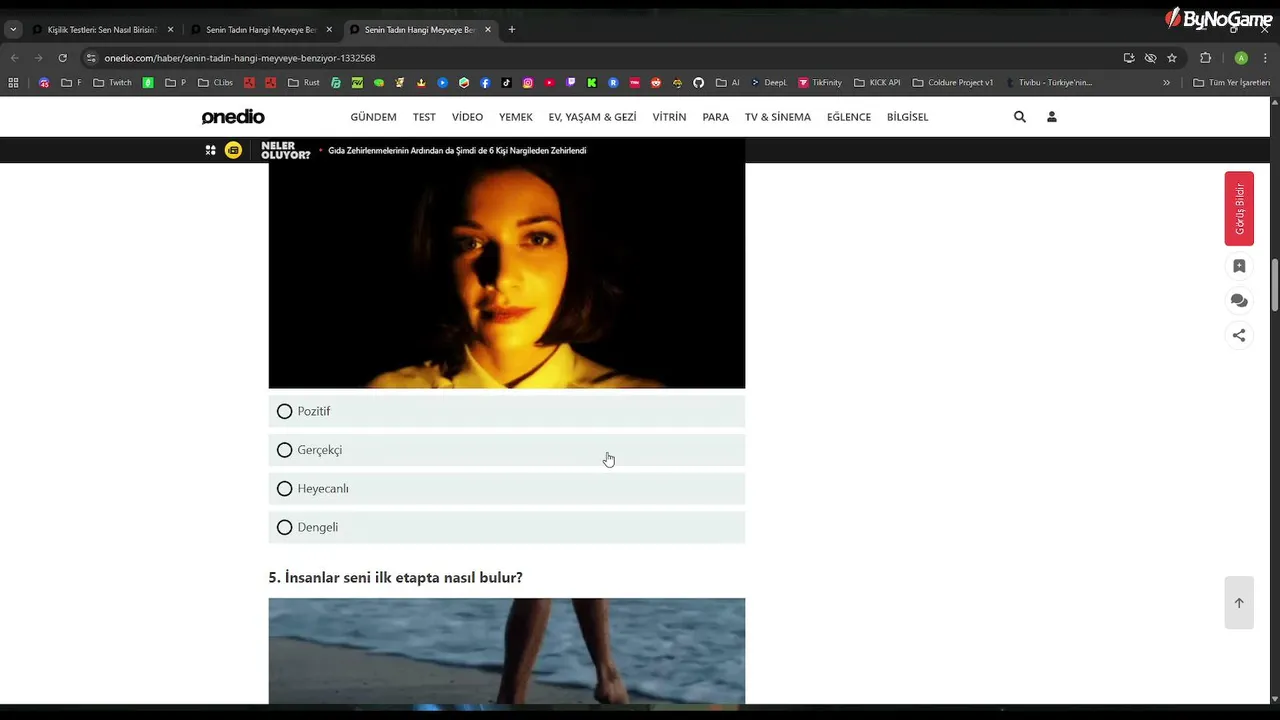Open the user profile icon in header
The width and height of the screenshot is (1280, 720).
[1052, 117]
